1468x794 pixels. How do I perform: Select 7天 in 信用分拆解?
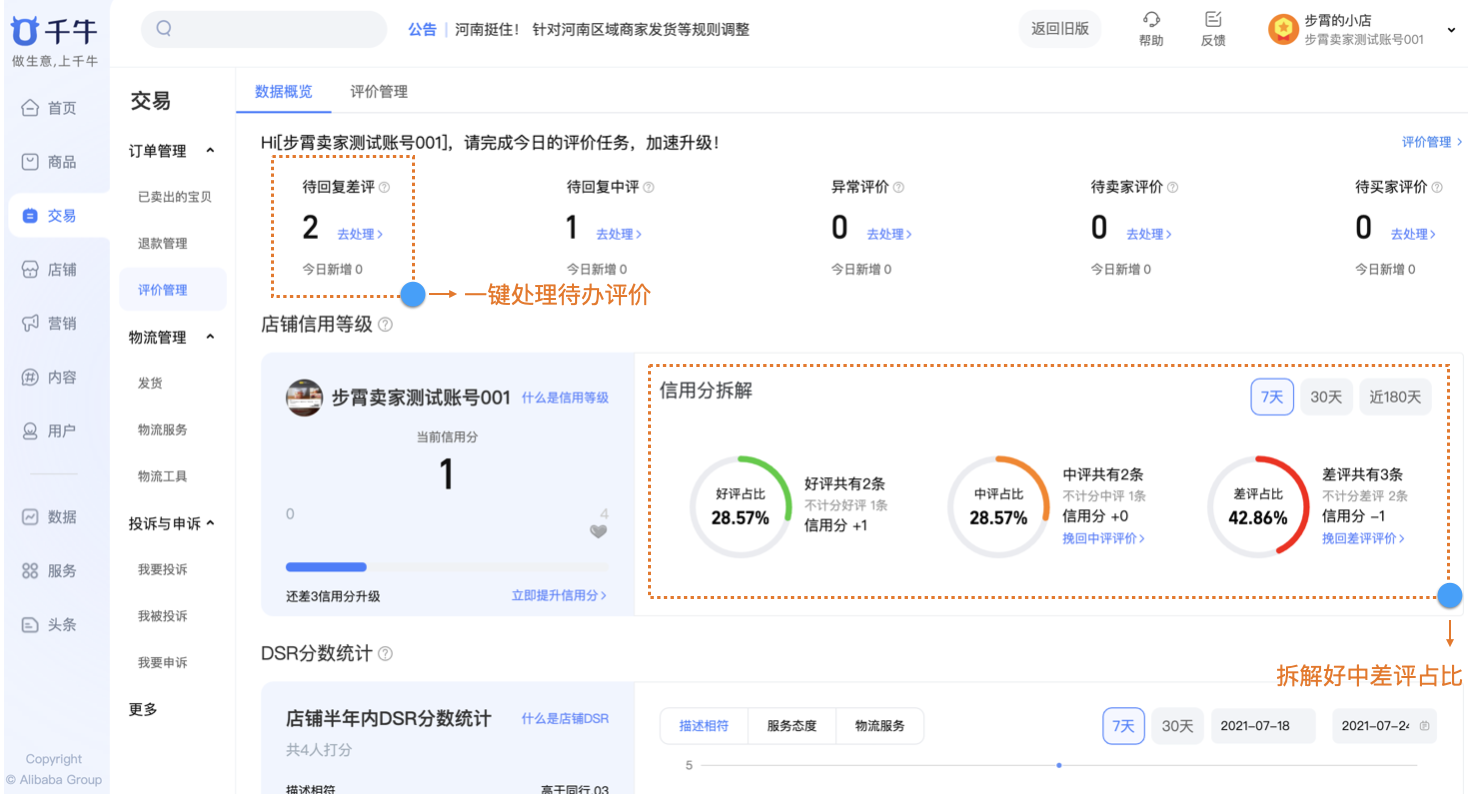click(x=1272, y=397)
